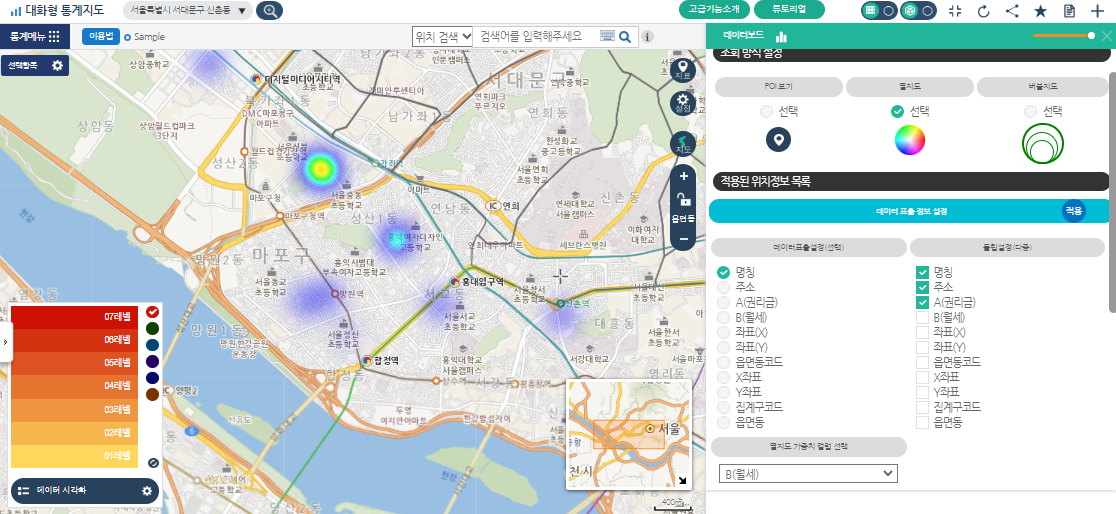Click the star bookmark icon
The image size is (1116, 514).
(x=1040, y=11)
